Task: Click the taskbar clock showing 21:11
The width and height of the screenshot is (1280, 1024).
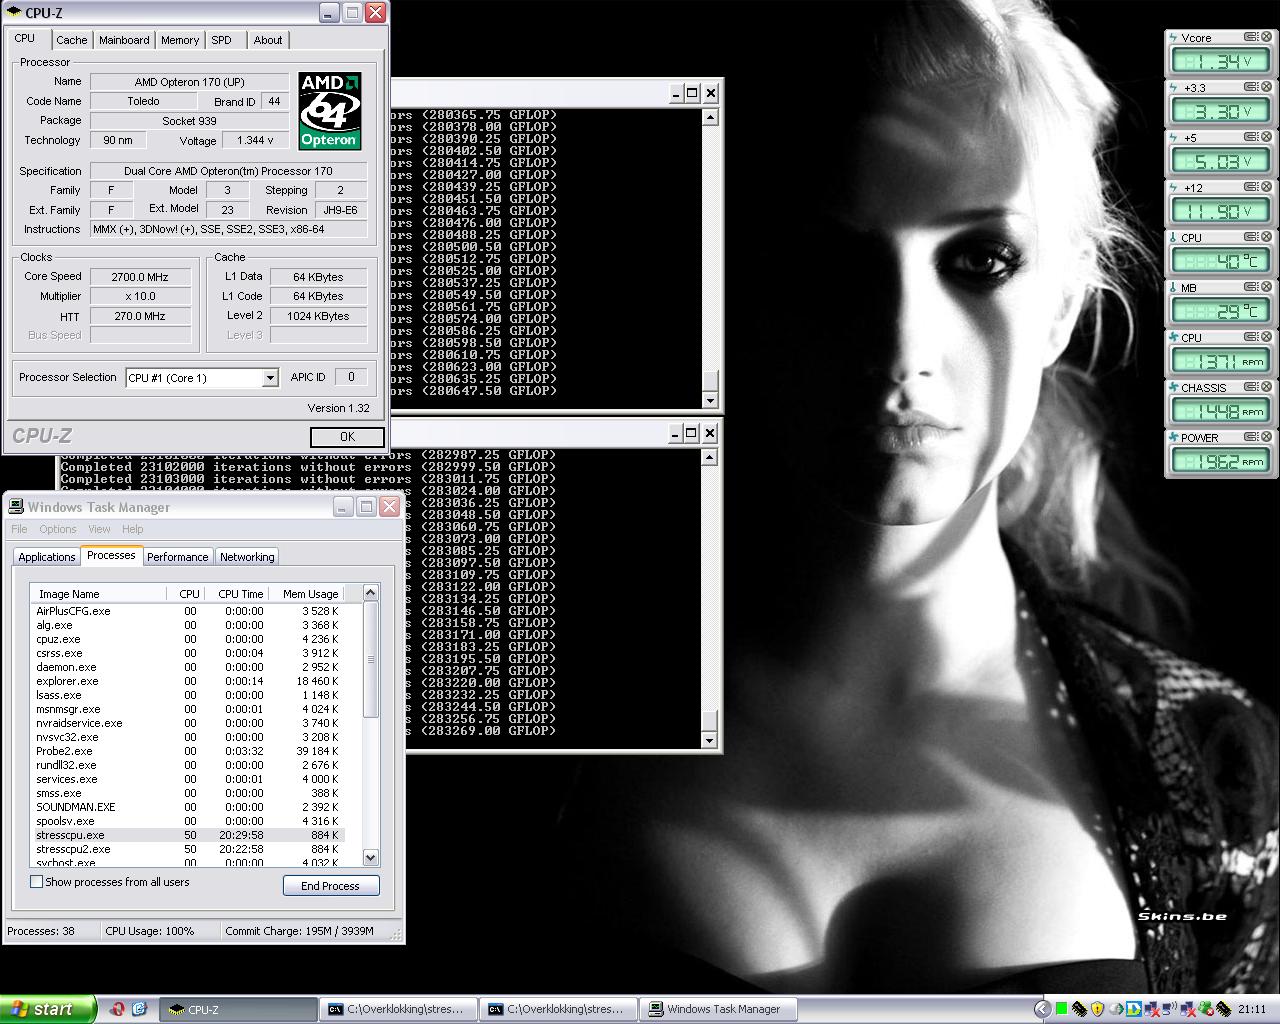Action: point(1252,1010)
